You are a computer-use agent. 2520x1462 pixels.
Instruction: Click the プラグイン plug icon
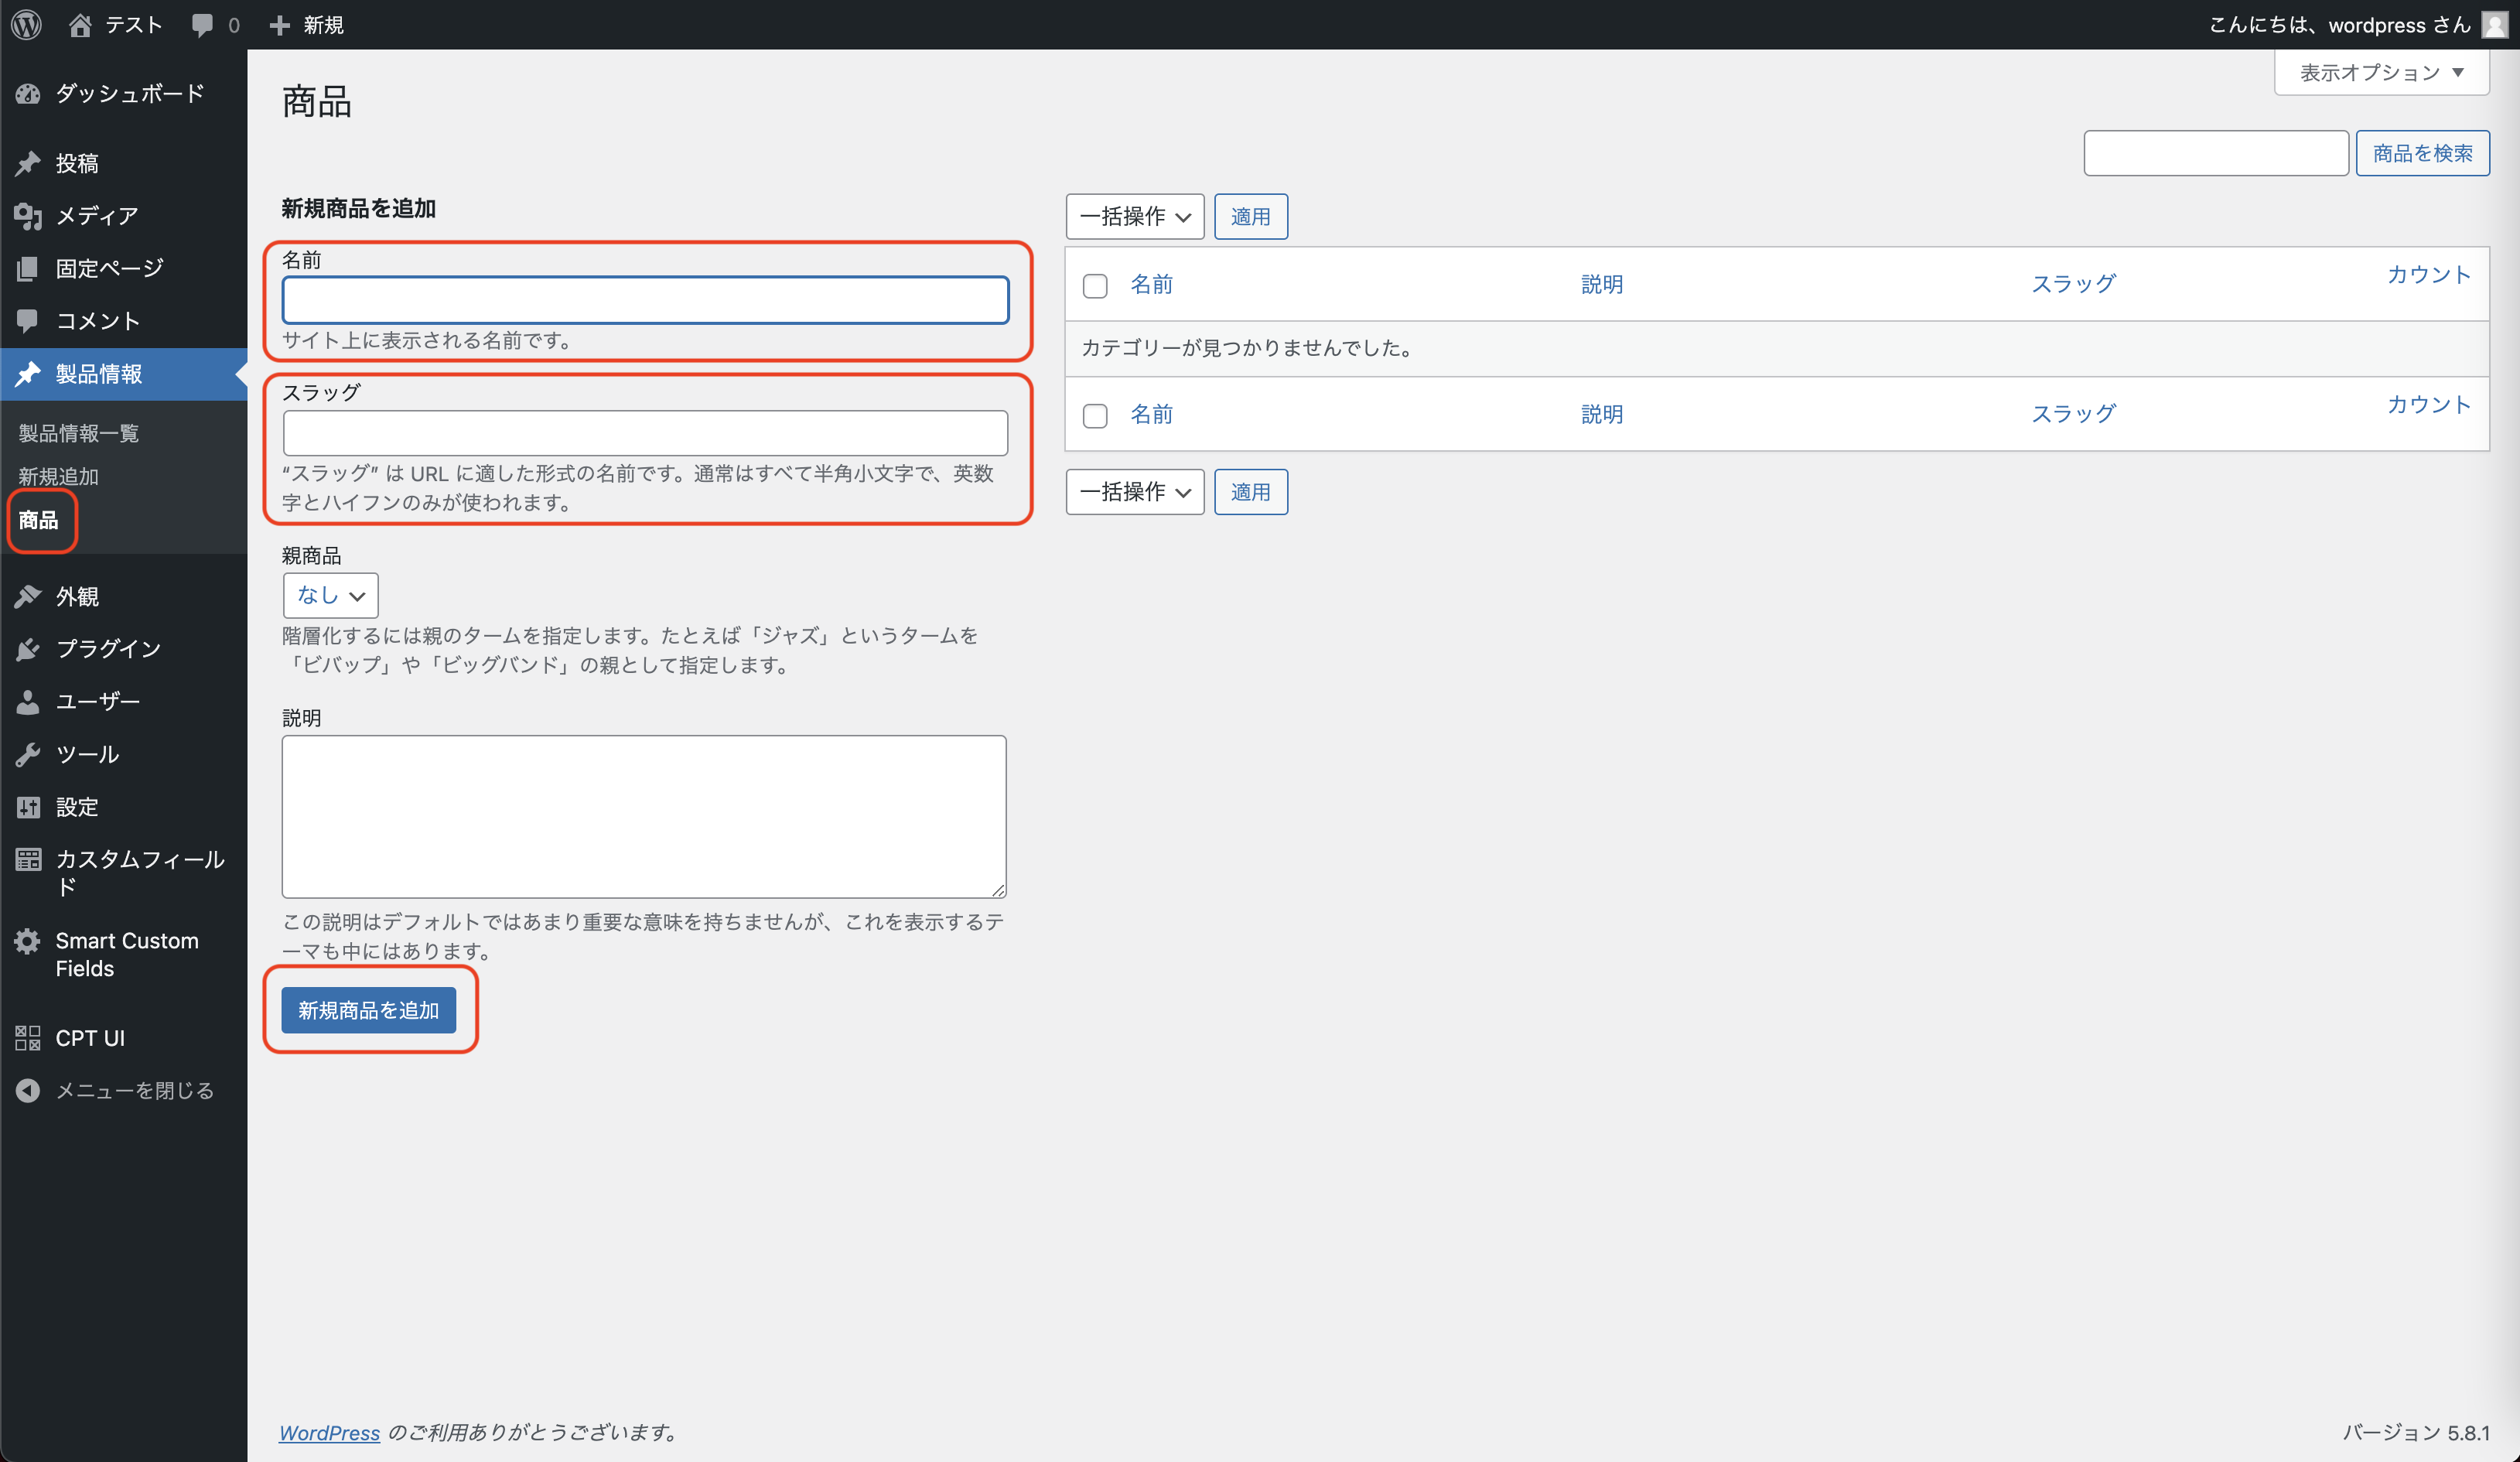pyautogui.click(x=28, y=649)
